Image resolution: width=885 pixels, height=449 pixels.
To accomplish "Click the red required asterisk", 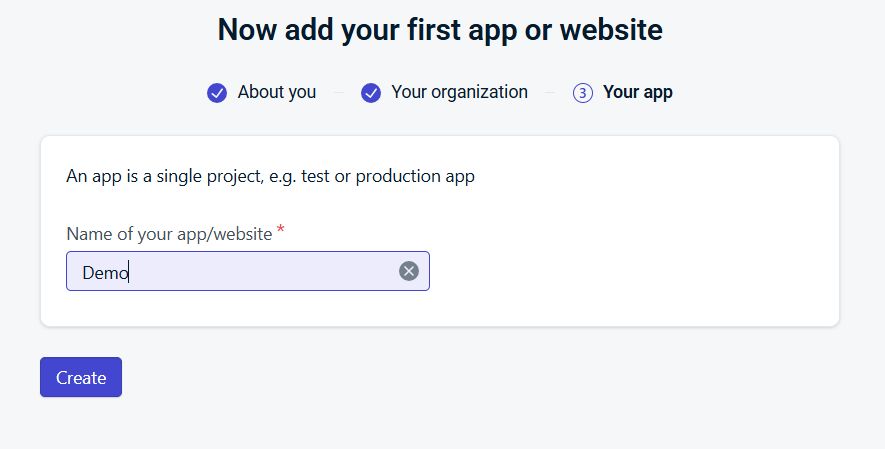I will point(280,231).
